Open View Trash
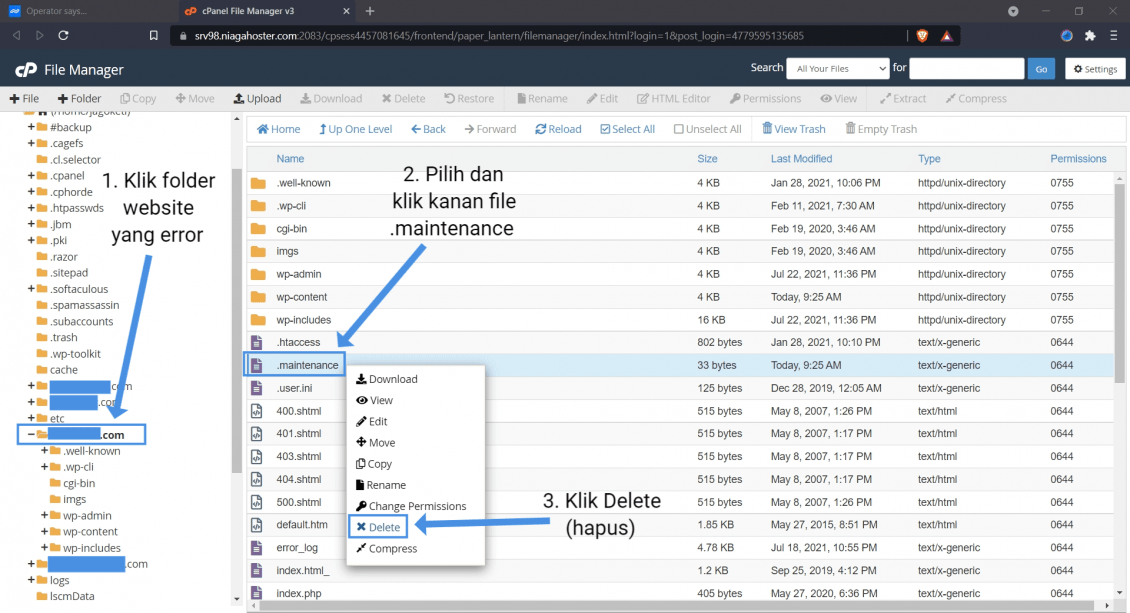Viewport: 1130px width, 613px height. coord(793,129)
